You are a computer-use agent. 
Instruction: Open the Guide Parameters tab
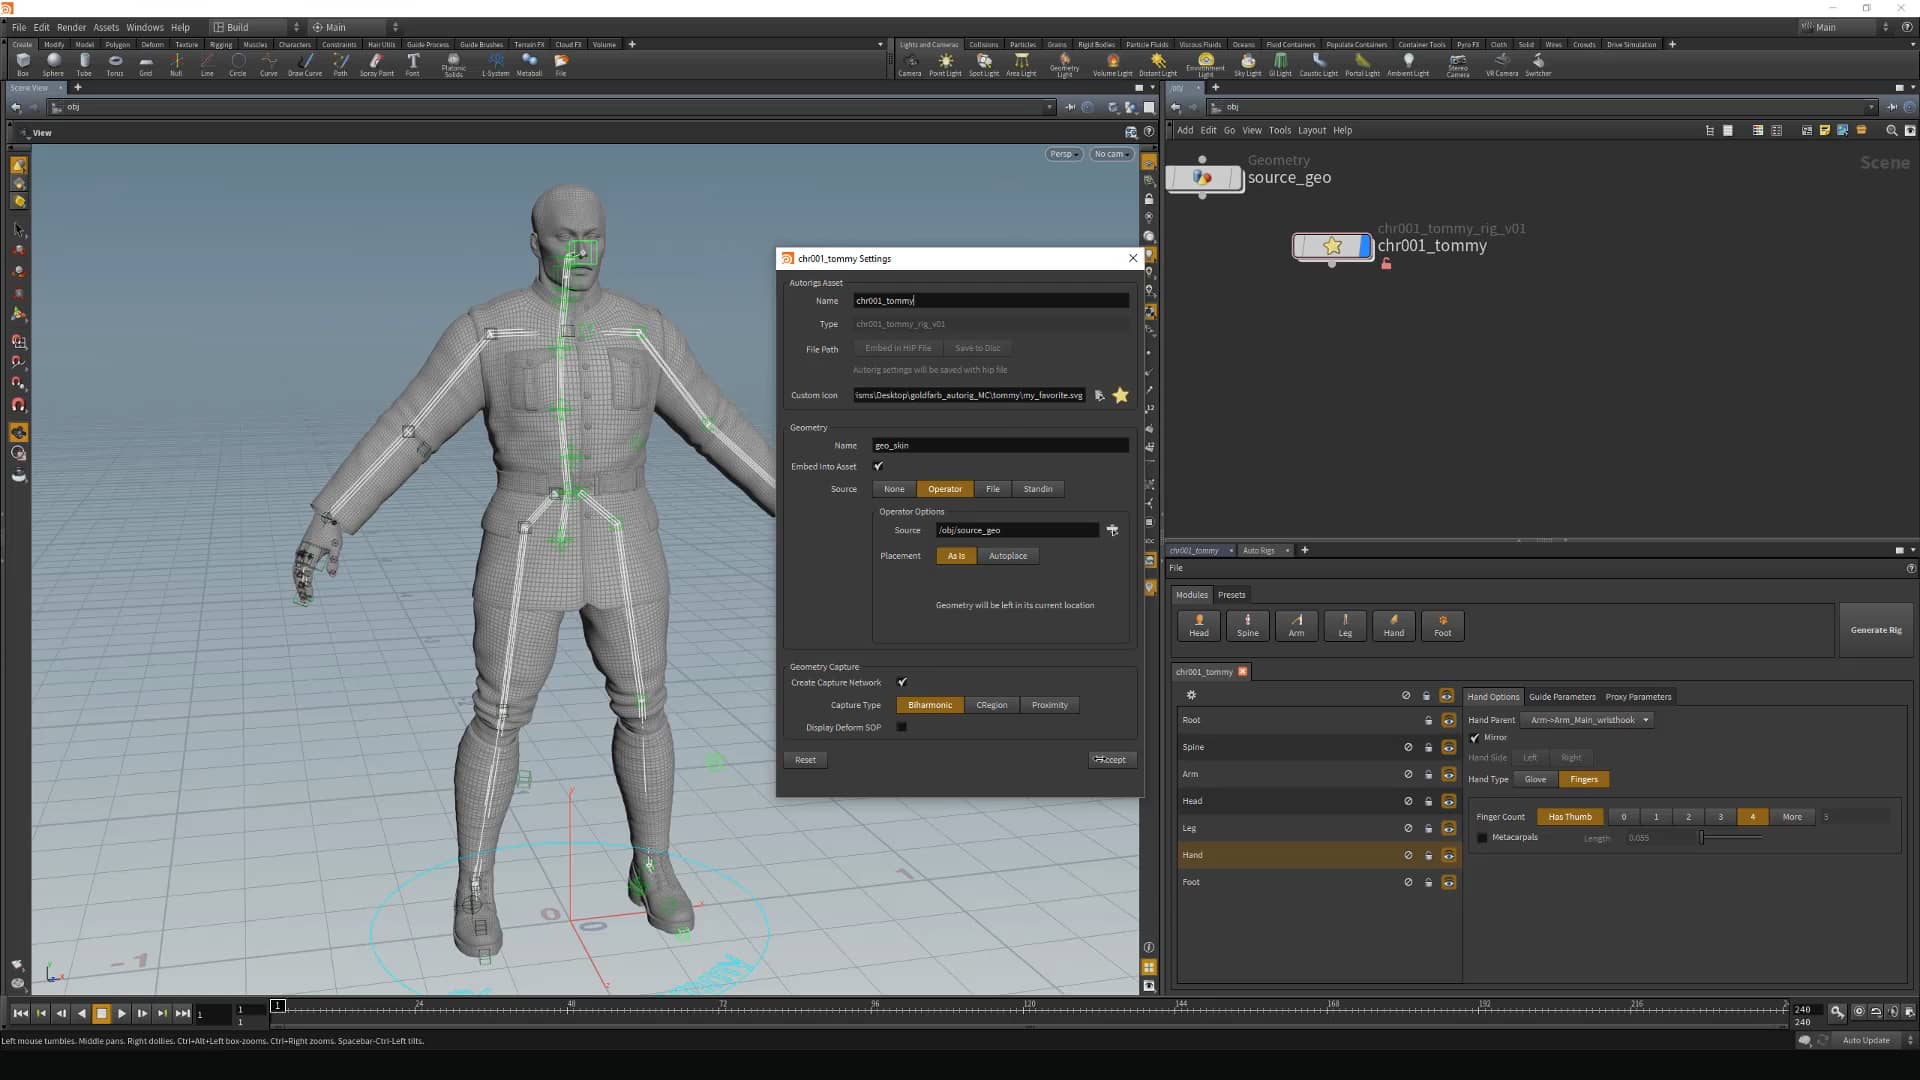[1562, 696]
